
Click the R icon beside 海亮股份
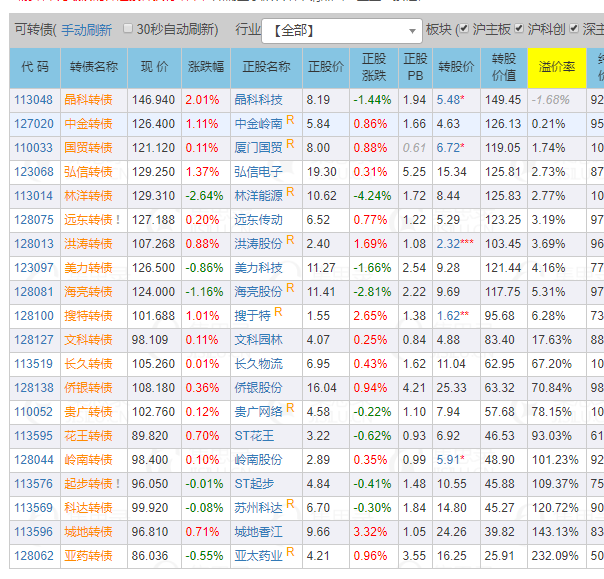tap(290, 288)
